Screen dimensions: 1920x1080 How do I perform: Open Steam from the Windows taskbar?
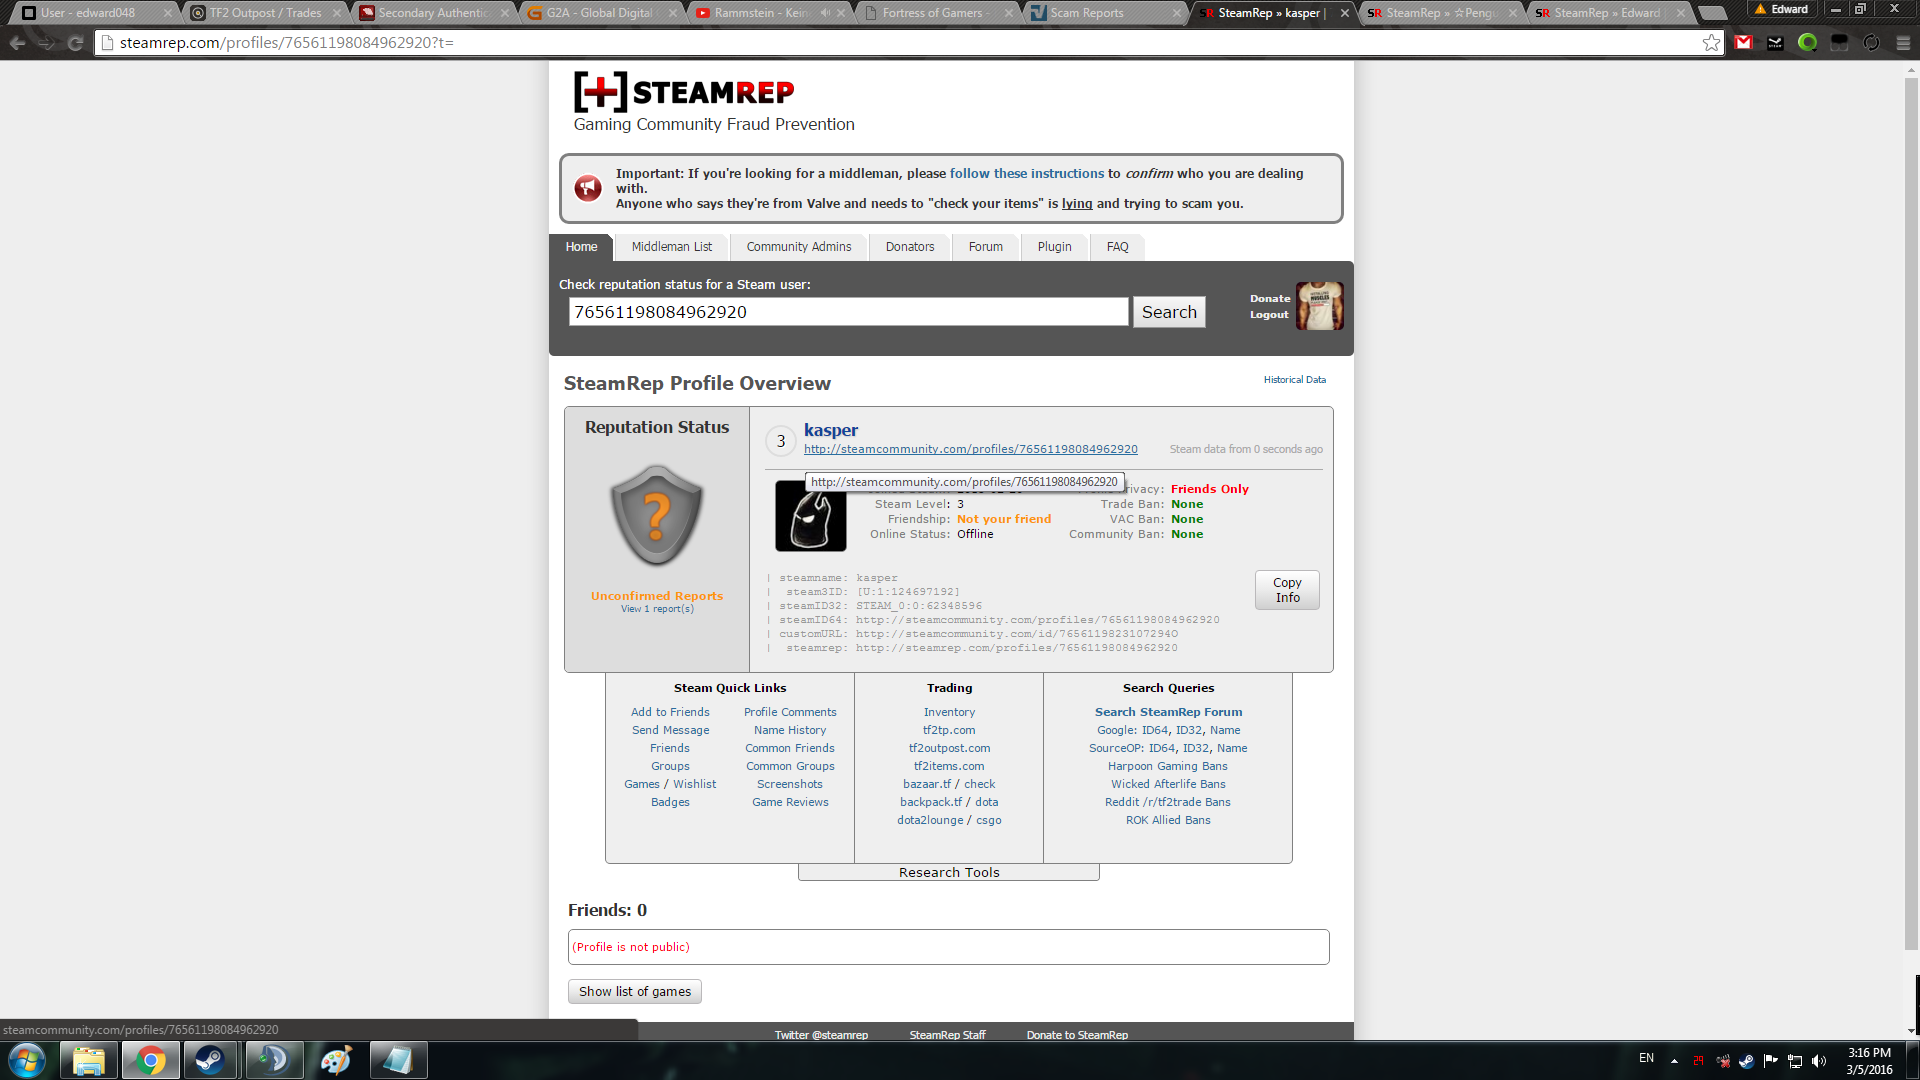click(210, 1060)
